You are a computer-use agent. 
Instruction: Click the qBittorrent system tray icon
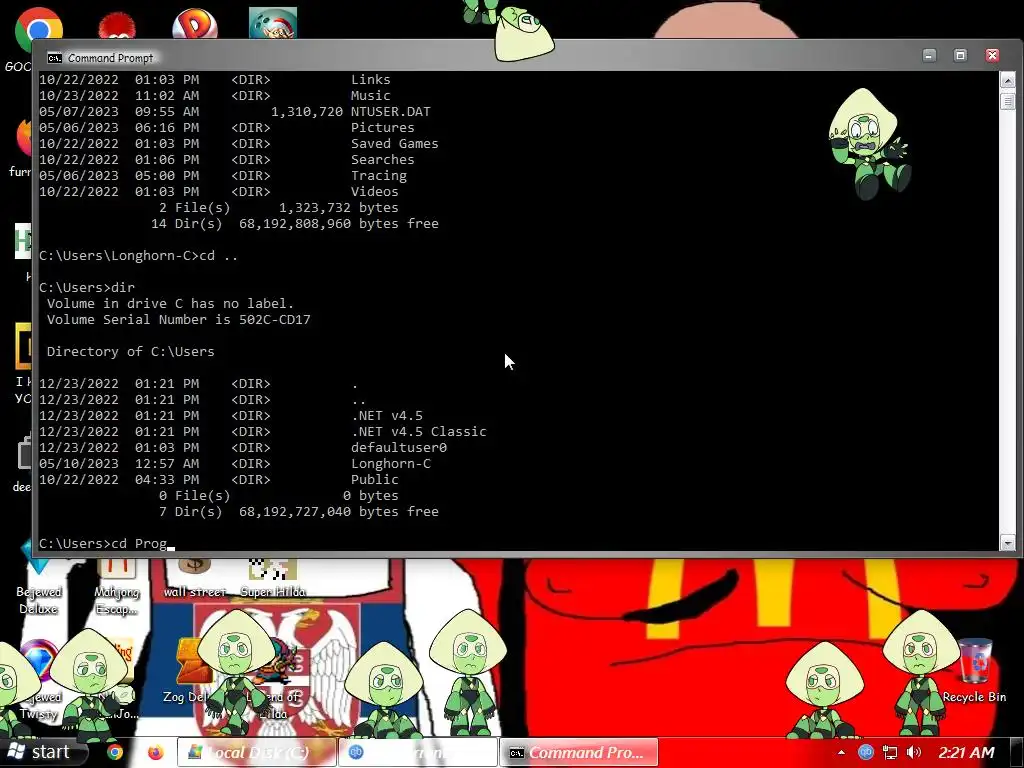(x=866, y=753)
